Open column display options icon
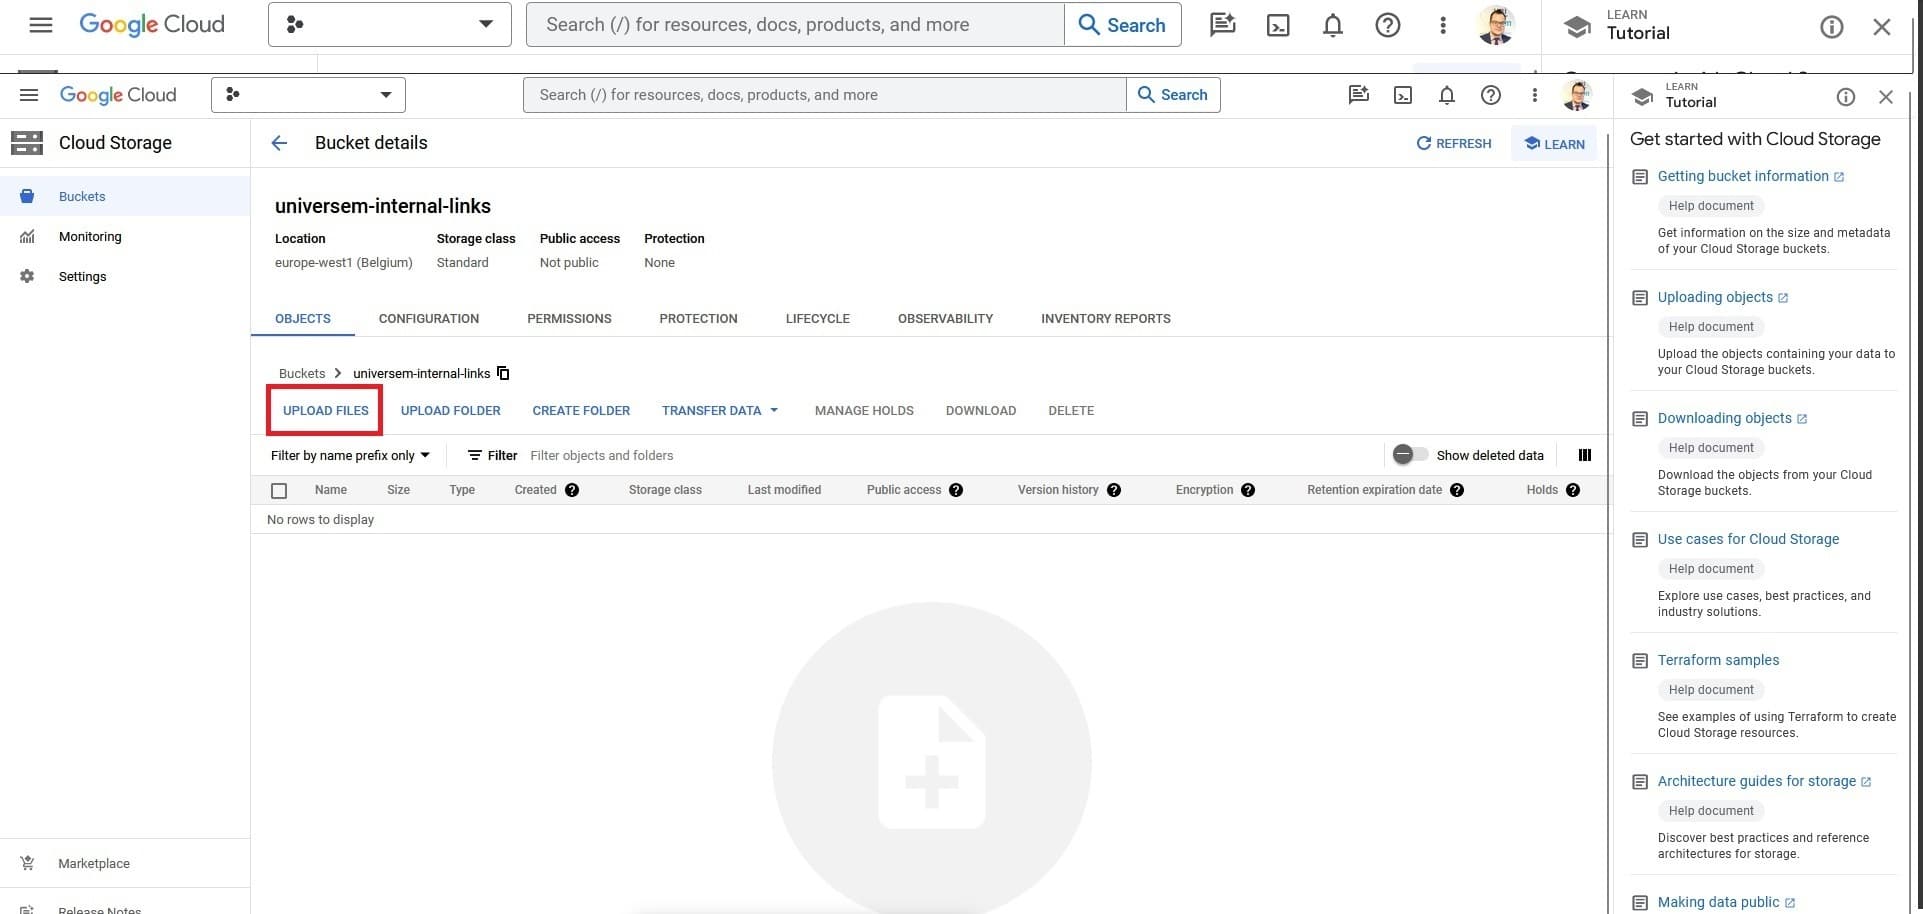The width and height of the screenshot is (1923, 914). tap(1584, 455)
